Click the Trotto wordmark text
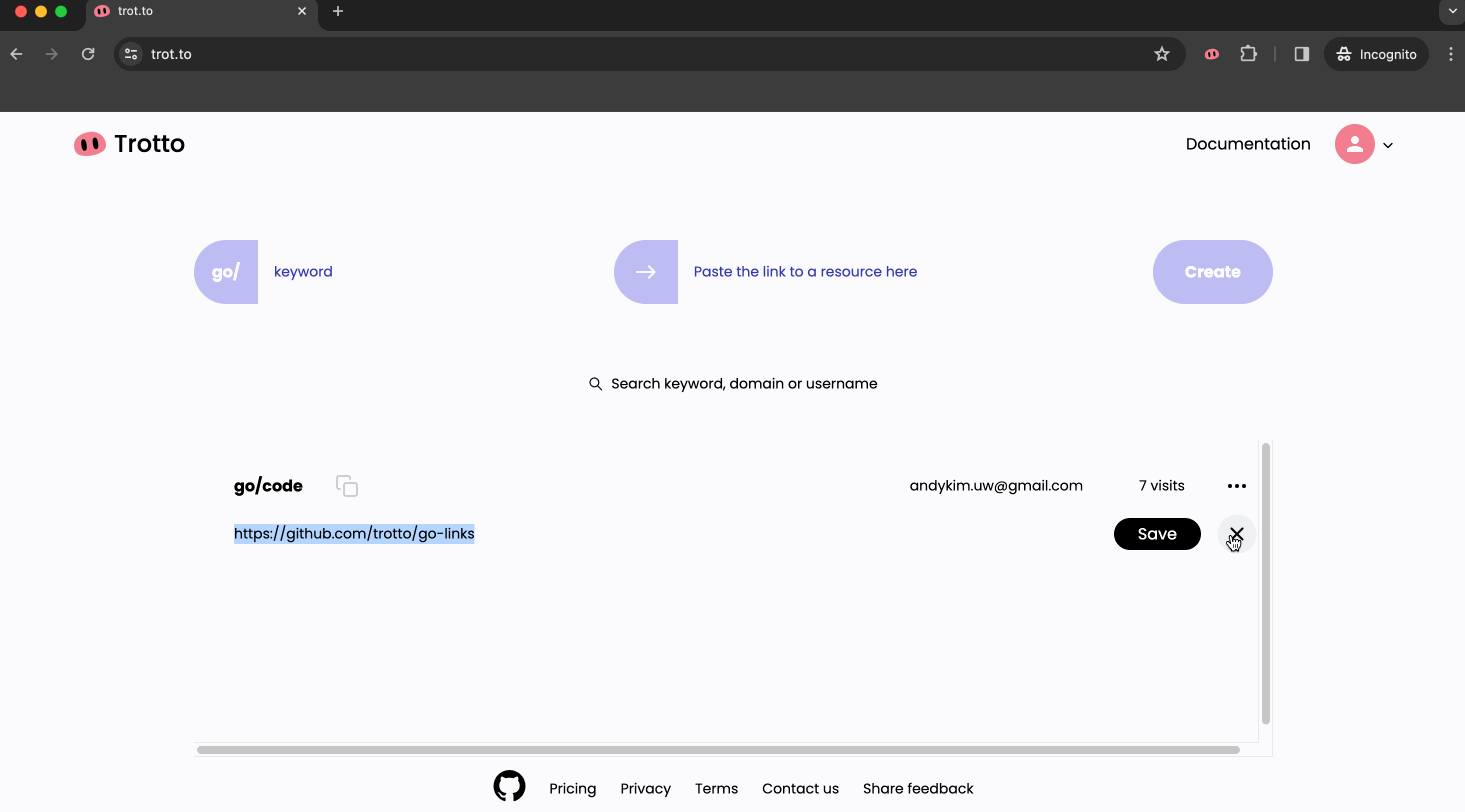1465x812 pixels. pyautogui.click(x=149, y=144)
